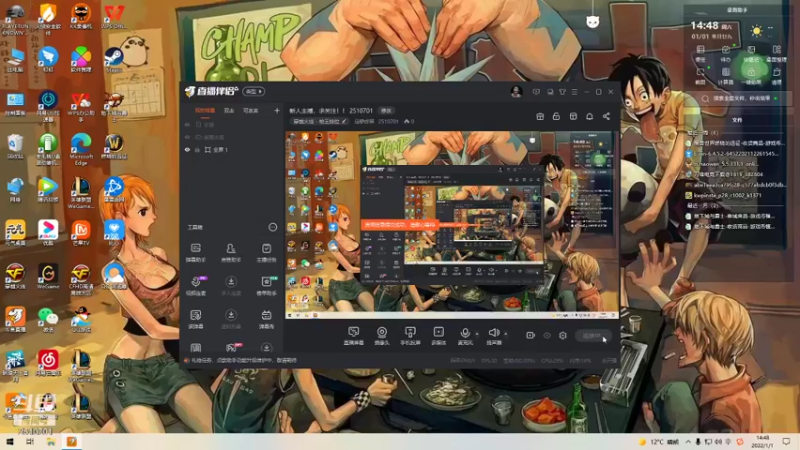Click the 修改 button next to 2510701
800x450 pixels.
[386, 111]
